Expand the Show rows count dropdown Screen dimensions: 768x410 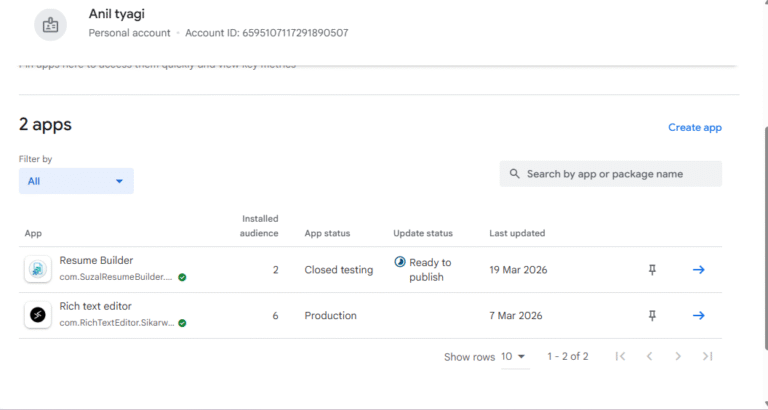(x=514, y=356)
